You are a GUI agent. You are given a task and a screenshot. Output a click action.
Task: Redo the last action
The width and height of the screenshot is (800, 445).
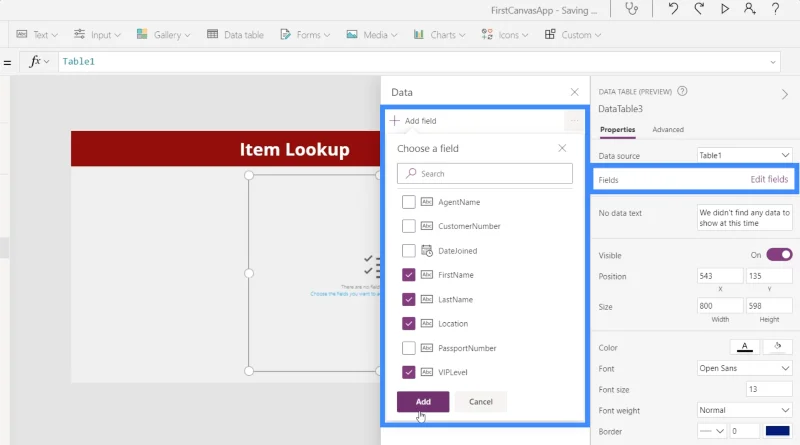pyautogui.click(x=699, y=9)
